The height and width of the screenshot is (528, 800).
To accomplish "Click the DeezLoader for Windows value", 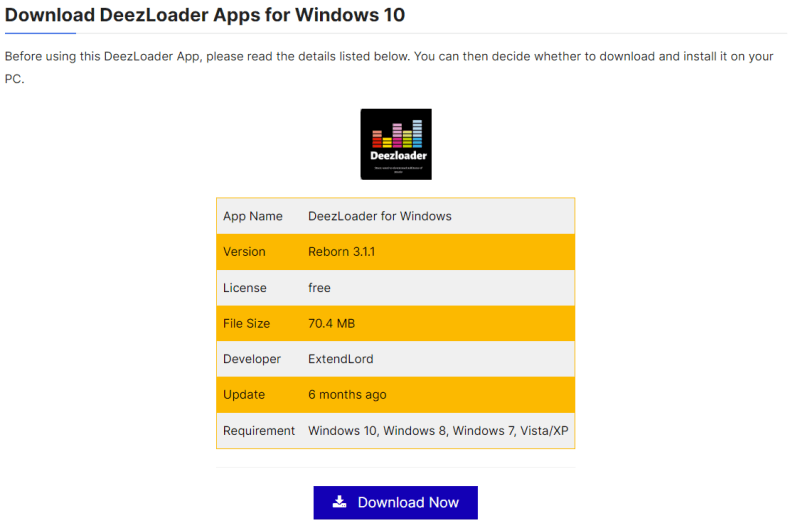I will click(379, 216).
